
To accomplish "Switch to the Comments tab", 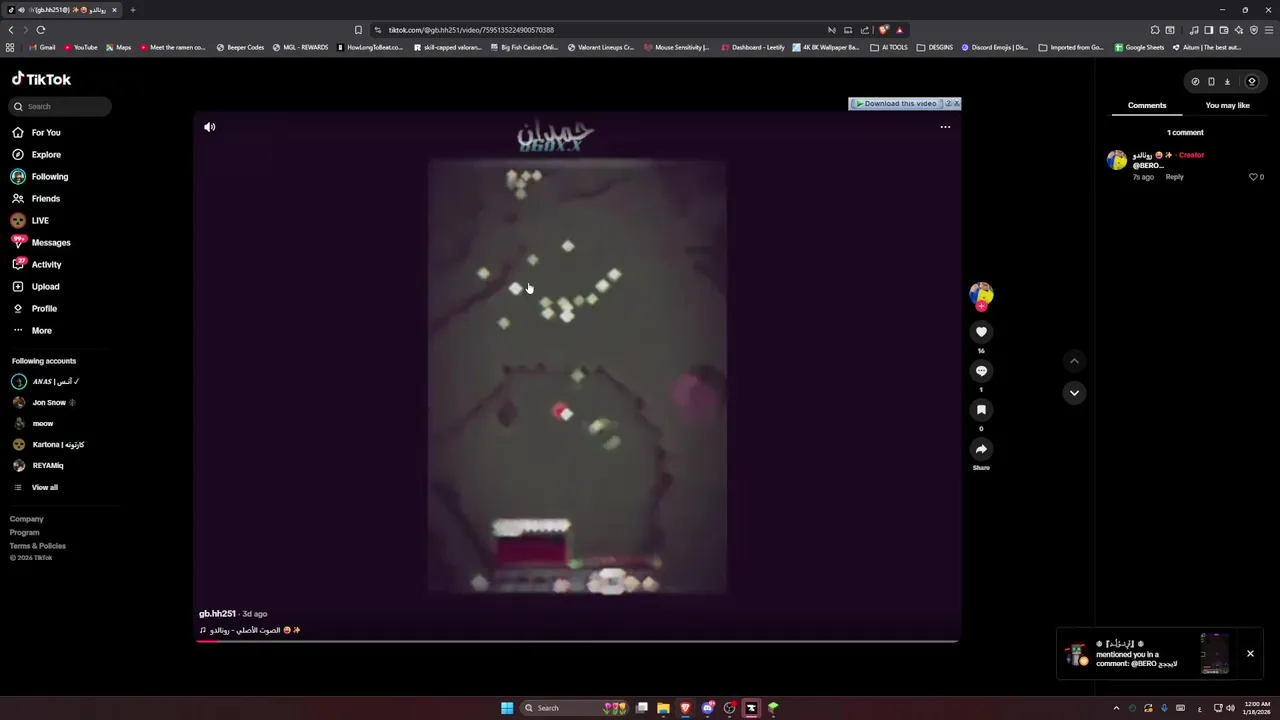I will 1147,105.
